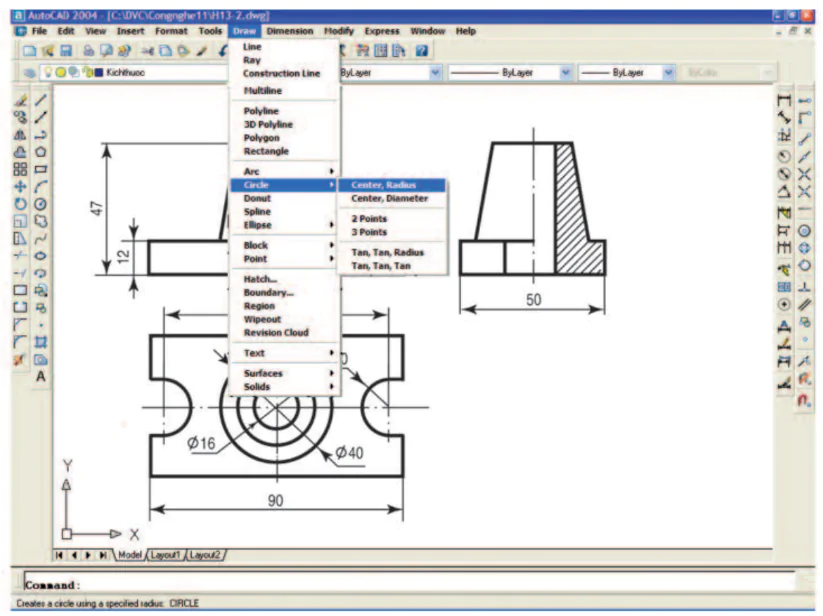This screenshot has height=616, width=823.
Task: Select the Rectangle tool icon
Action: point(40,169)
